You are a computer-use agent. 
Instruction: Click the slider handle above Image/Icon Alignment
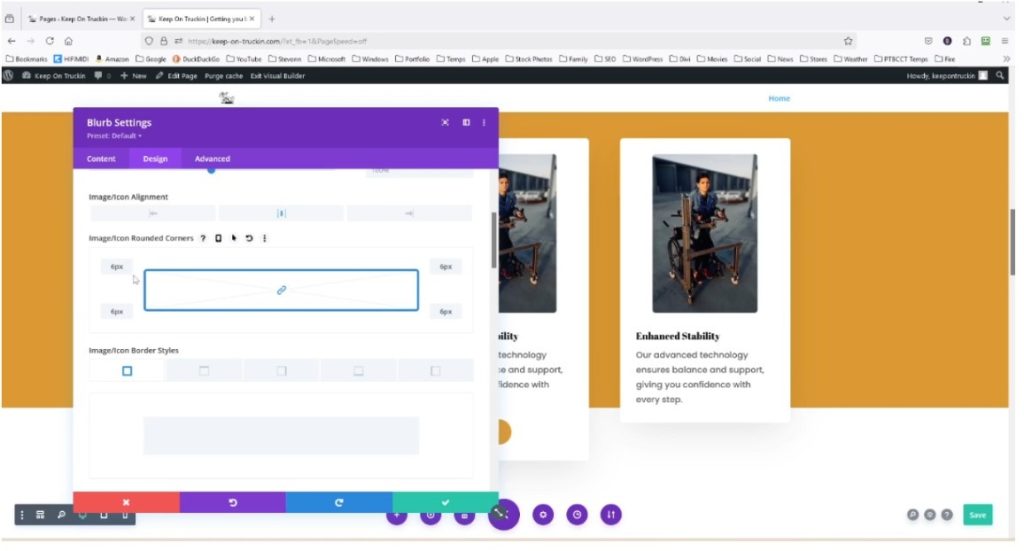click(211, 170)
